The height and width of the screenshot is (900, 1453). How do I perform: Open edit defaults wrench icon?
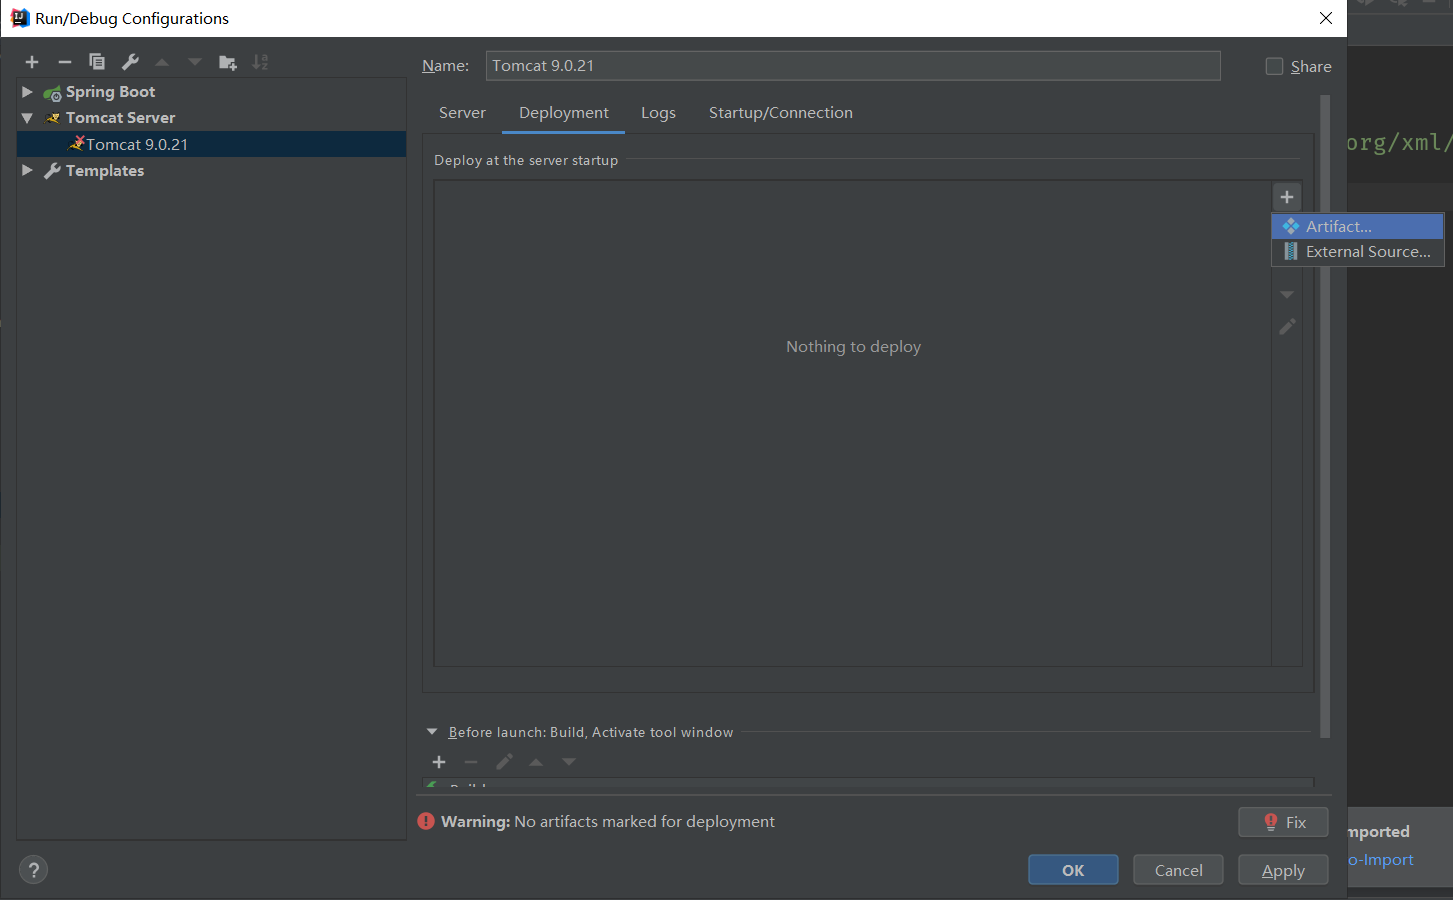click(x=130, y=62)
